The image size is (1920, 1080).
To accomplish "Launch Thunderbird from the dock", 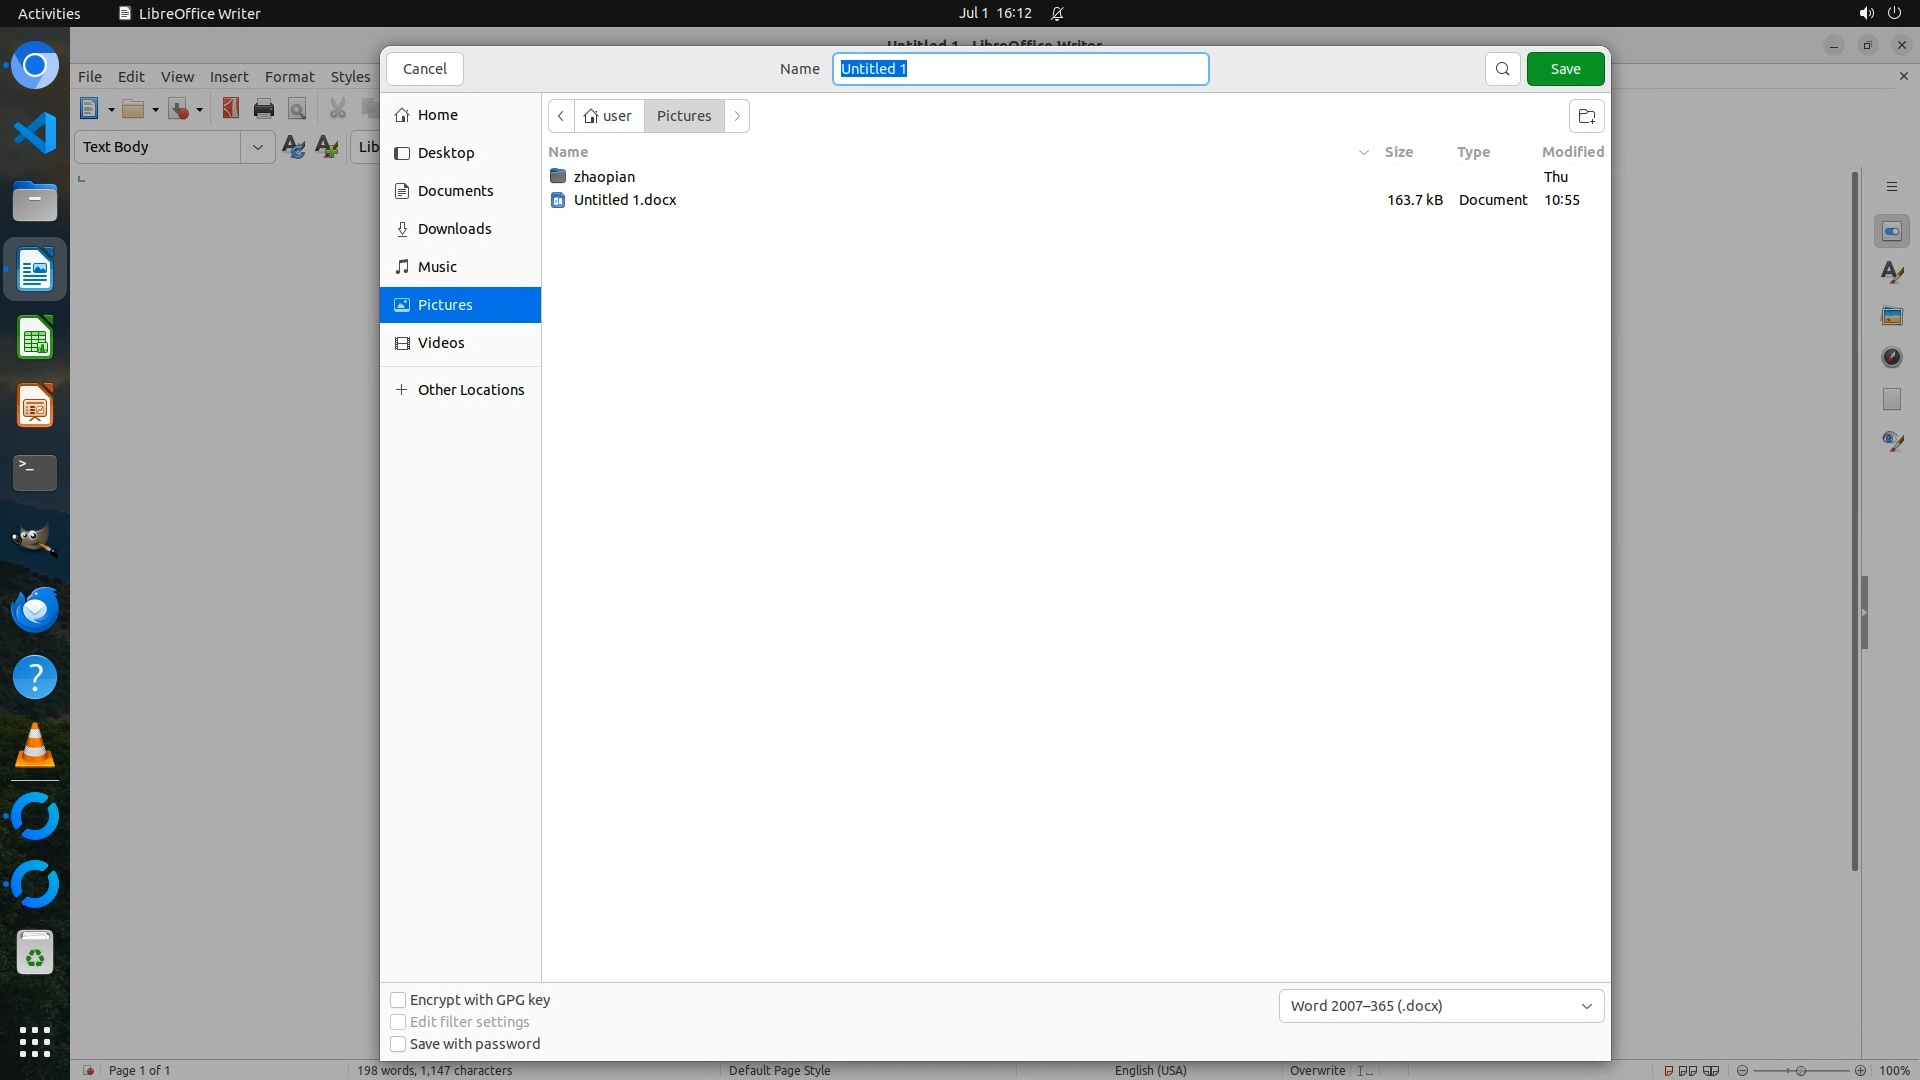I will pos(35,609).
